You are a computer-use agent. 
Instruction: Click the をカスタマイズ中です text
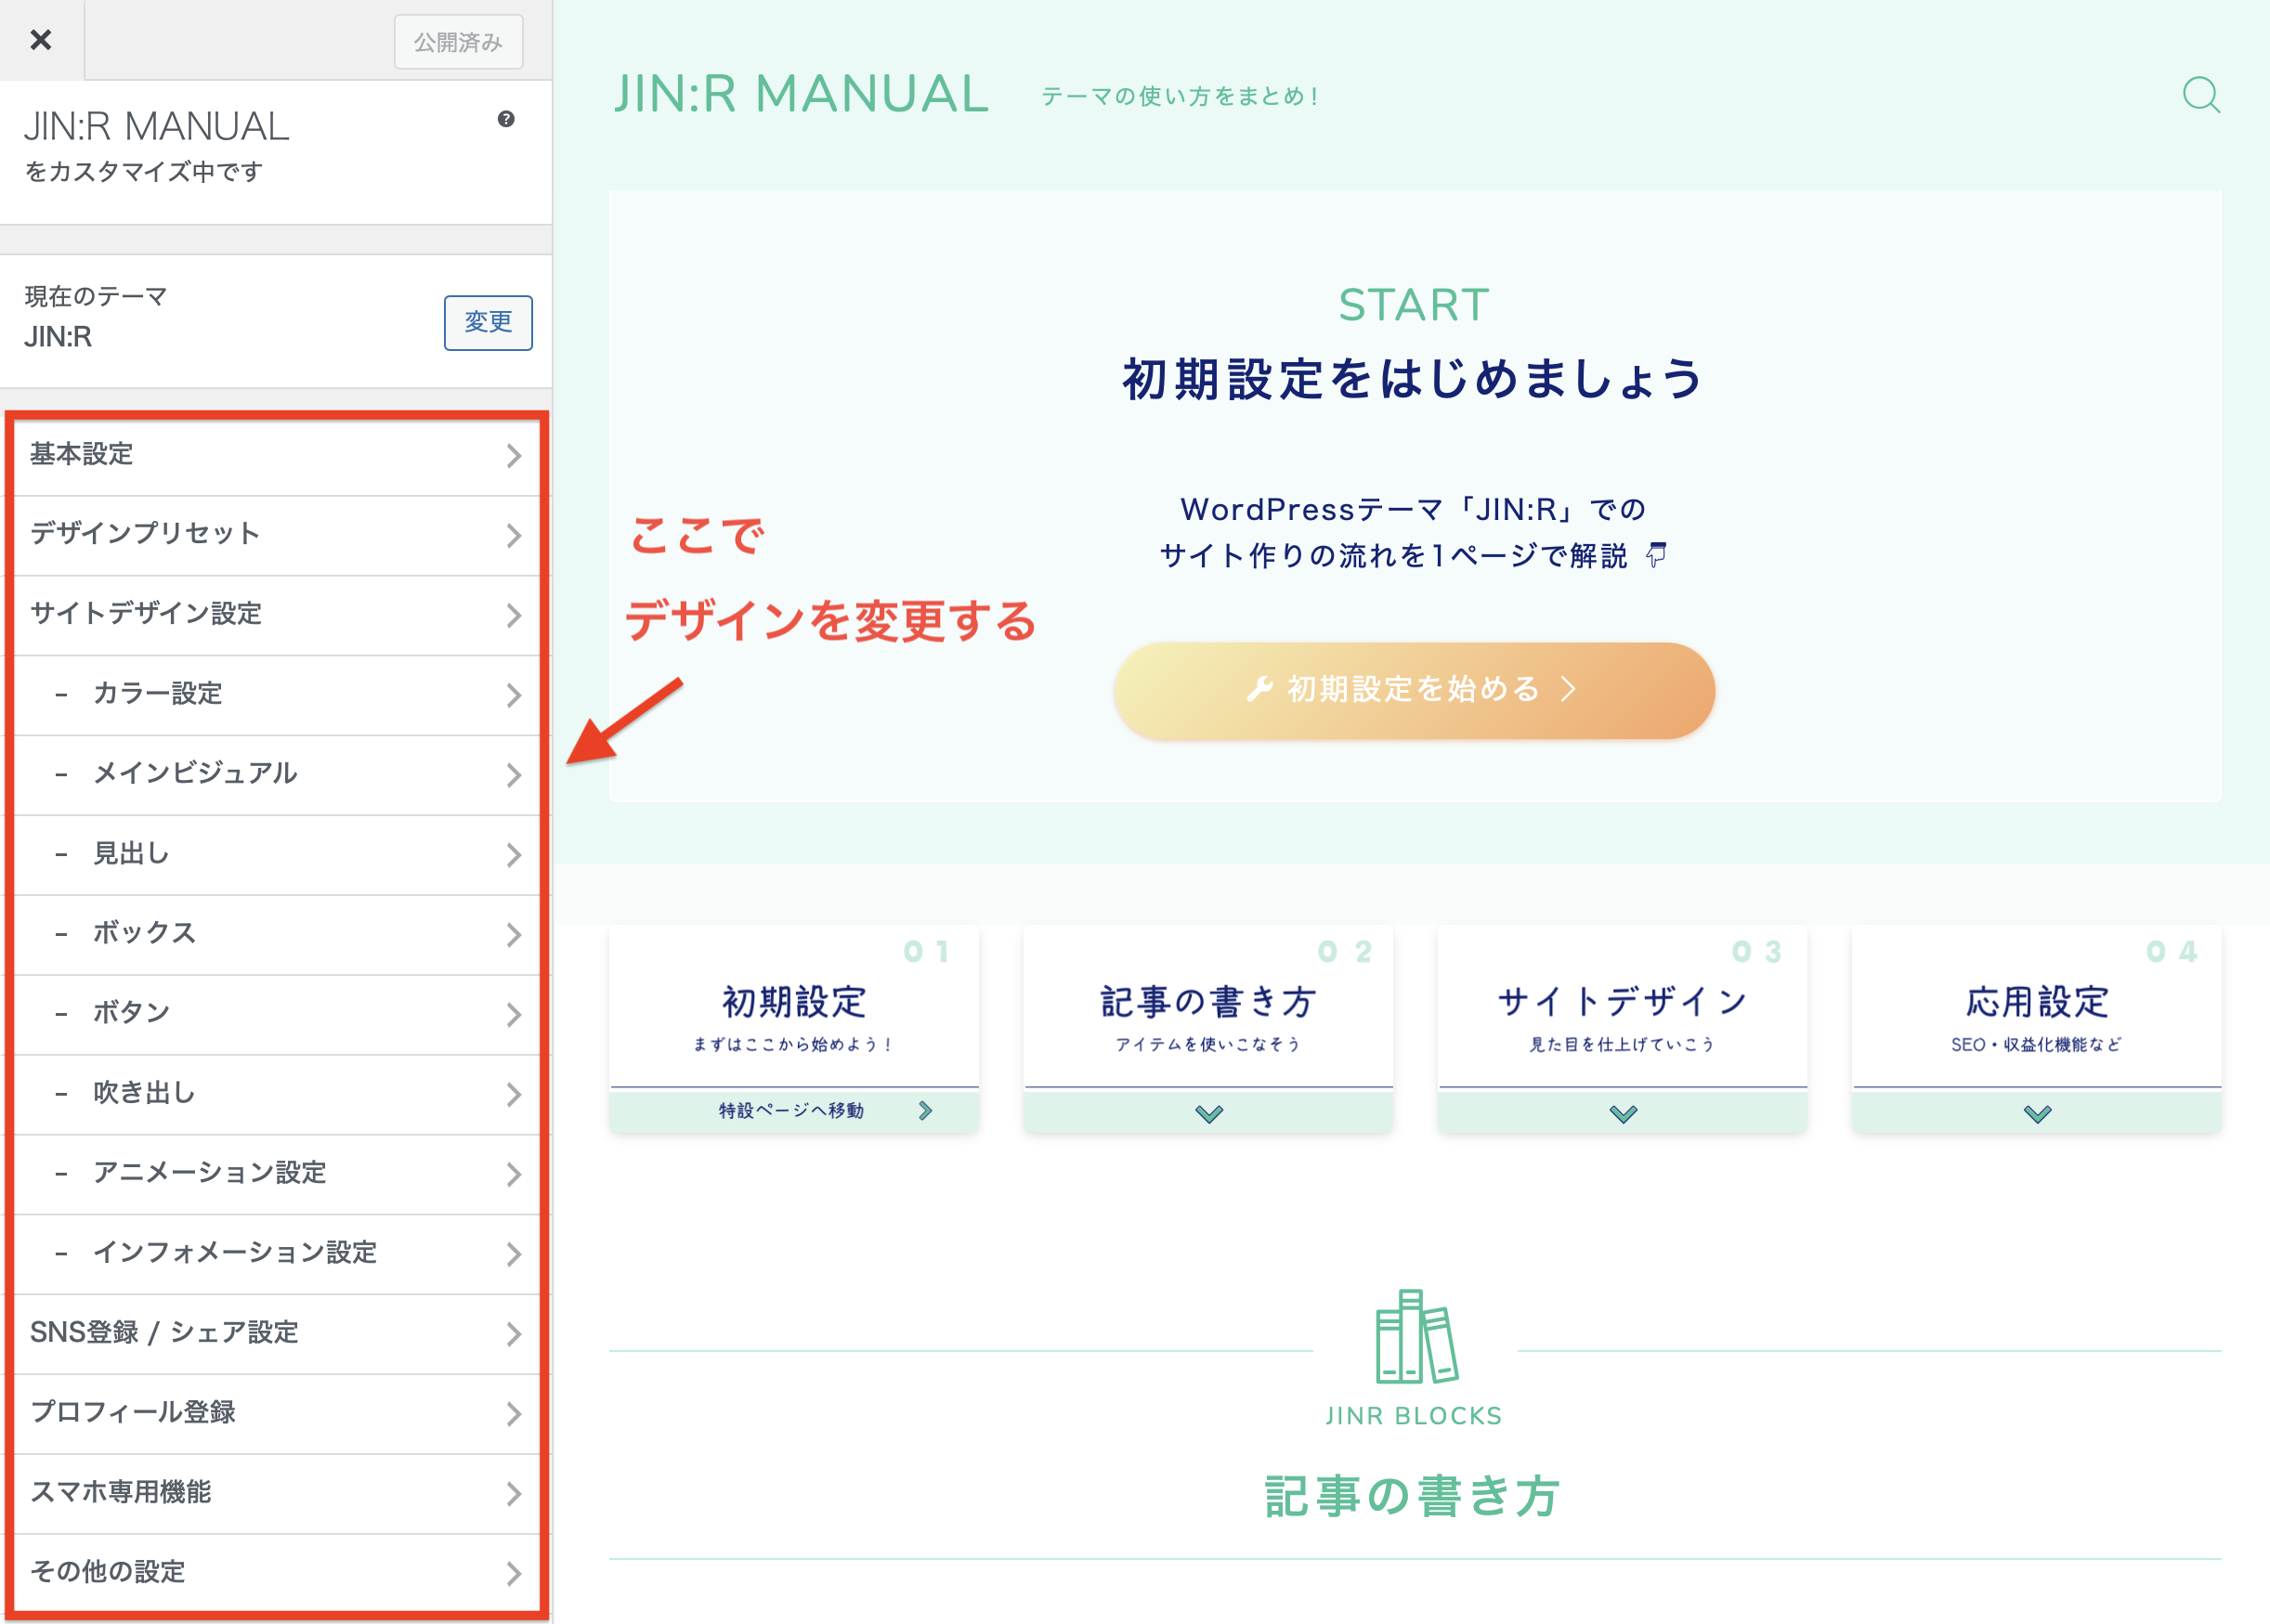pyautogui.click(x=143, y=172)
